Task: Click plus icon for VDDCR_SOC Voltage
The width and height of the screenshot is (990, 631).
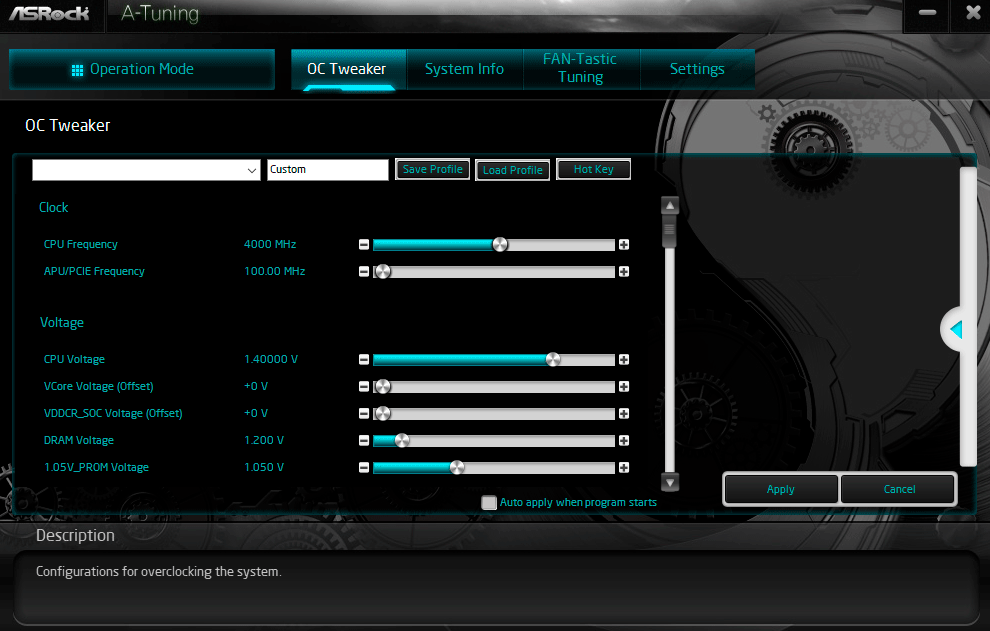Action: (x=624, y=414)
